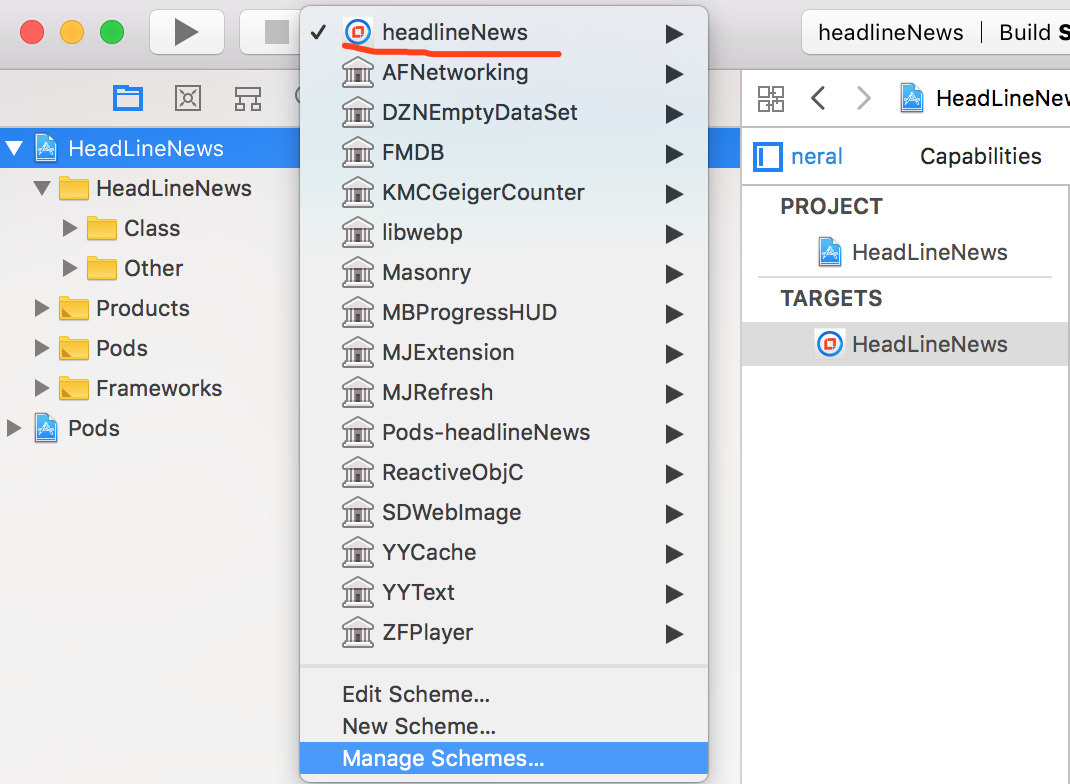The height and width of the screenshot is (784, 1070).
Task: Switch to the General tab
Action: click(817, 156)
